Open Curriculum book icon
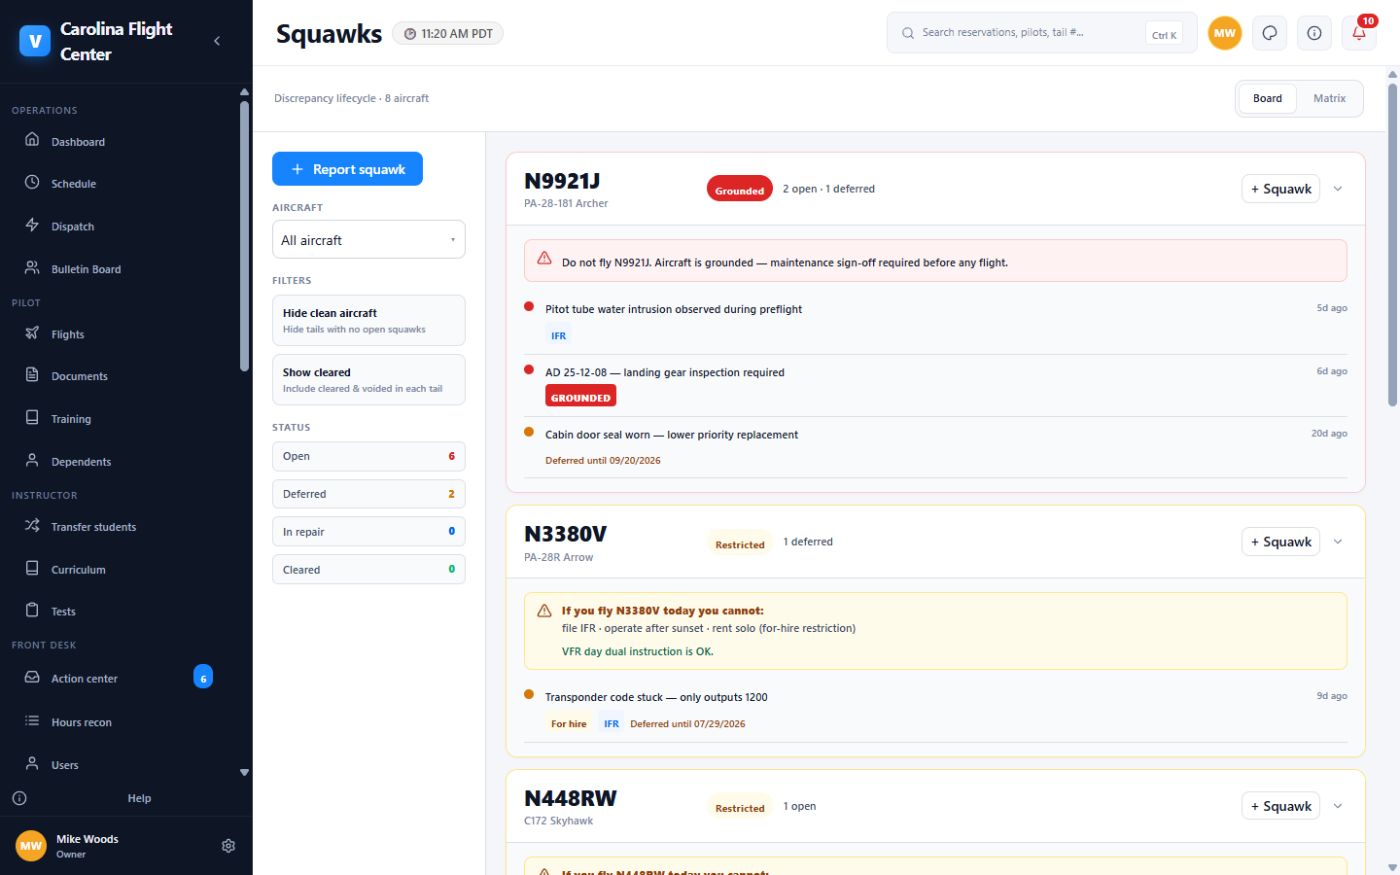Screen dimensions: 1400x875 pos(32,568)
